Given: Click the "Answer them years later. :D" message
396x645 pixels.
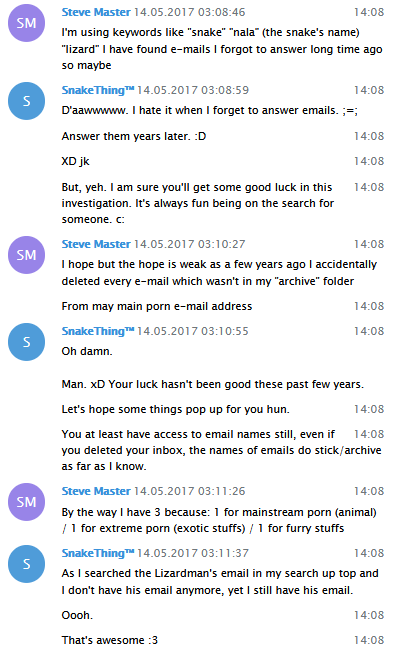Looking at the screenshot, I should (x=134, y=136).
